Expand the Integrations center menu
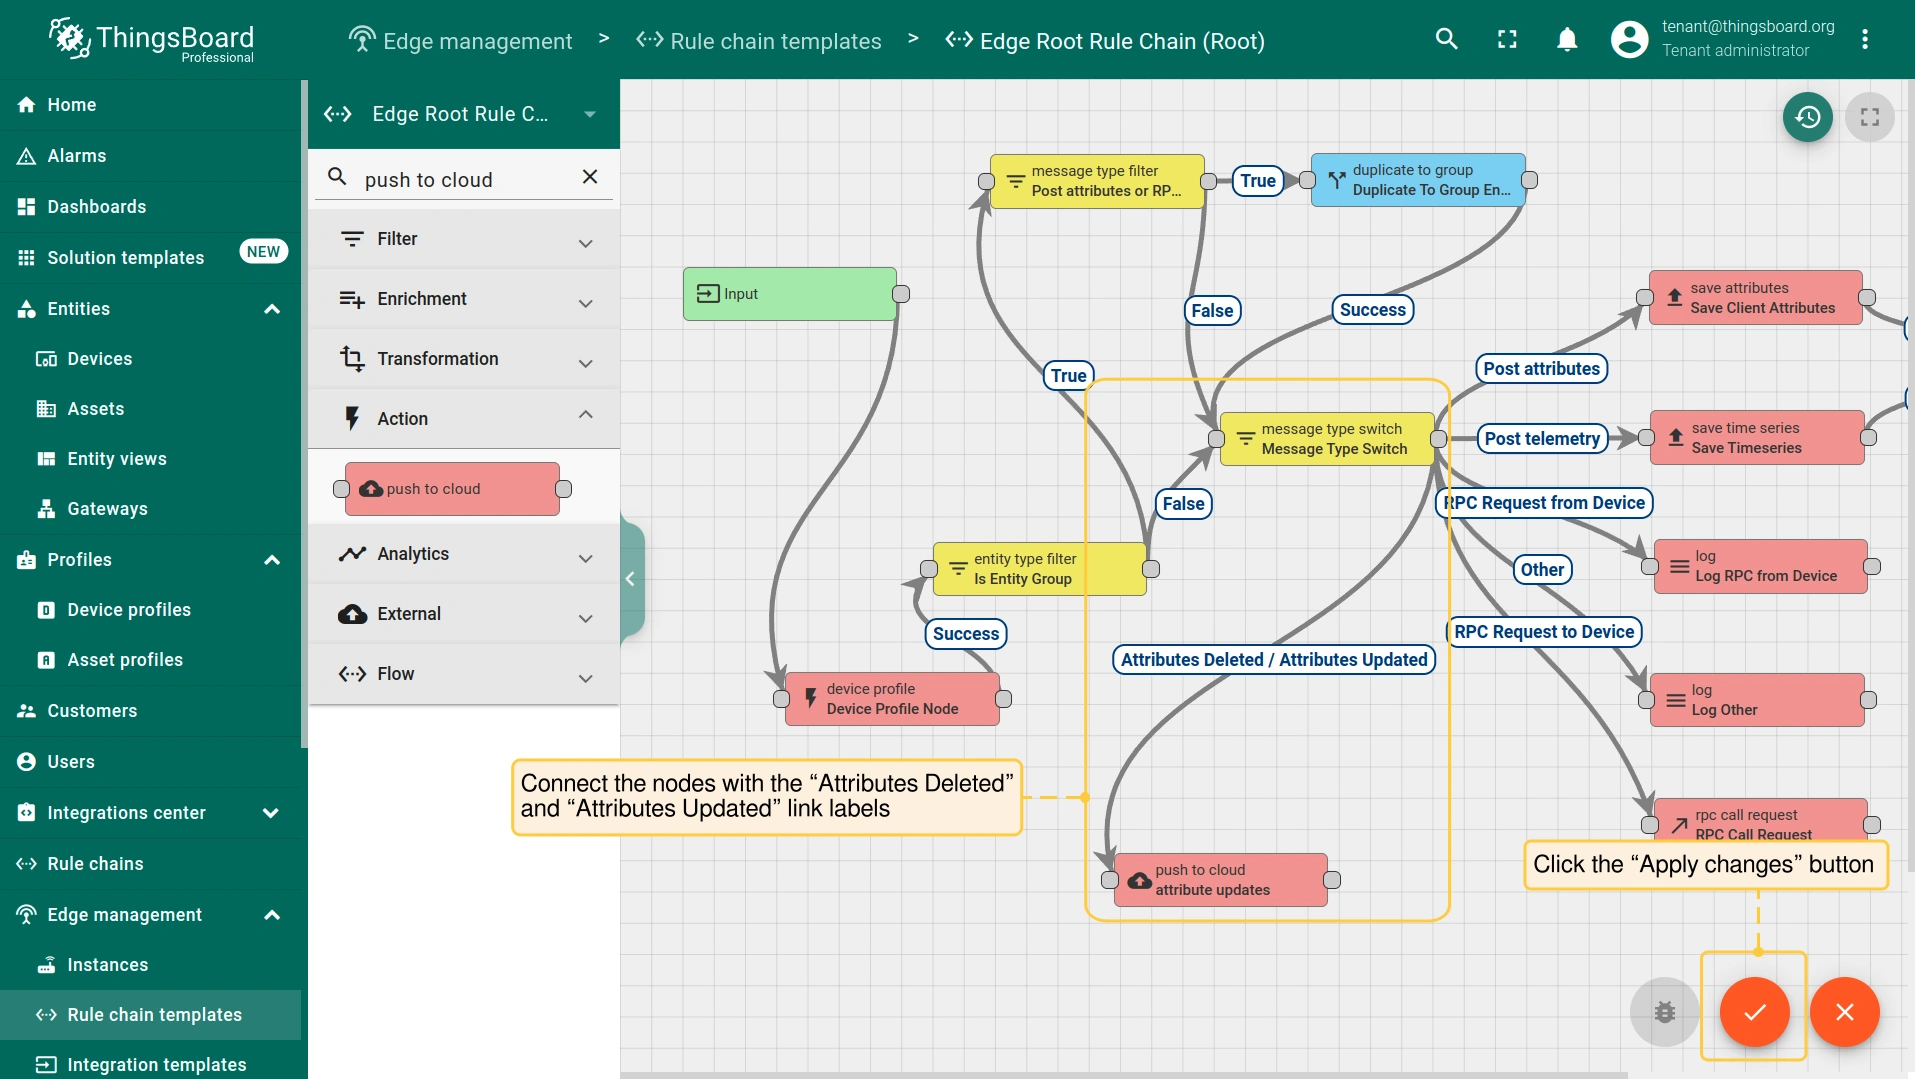 [270, 813]
